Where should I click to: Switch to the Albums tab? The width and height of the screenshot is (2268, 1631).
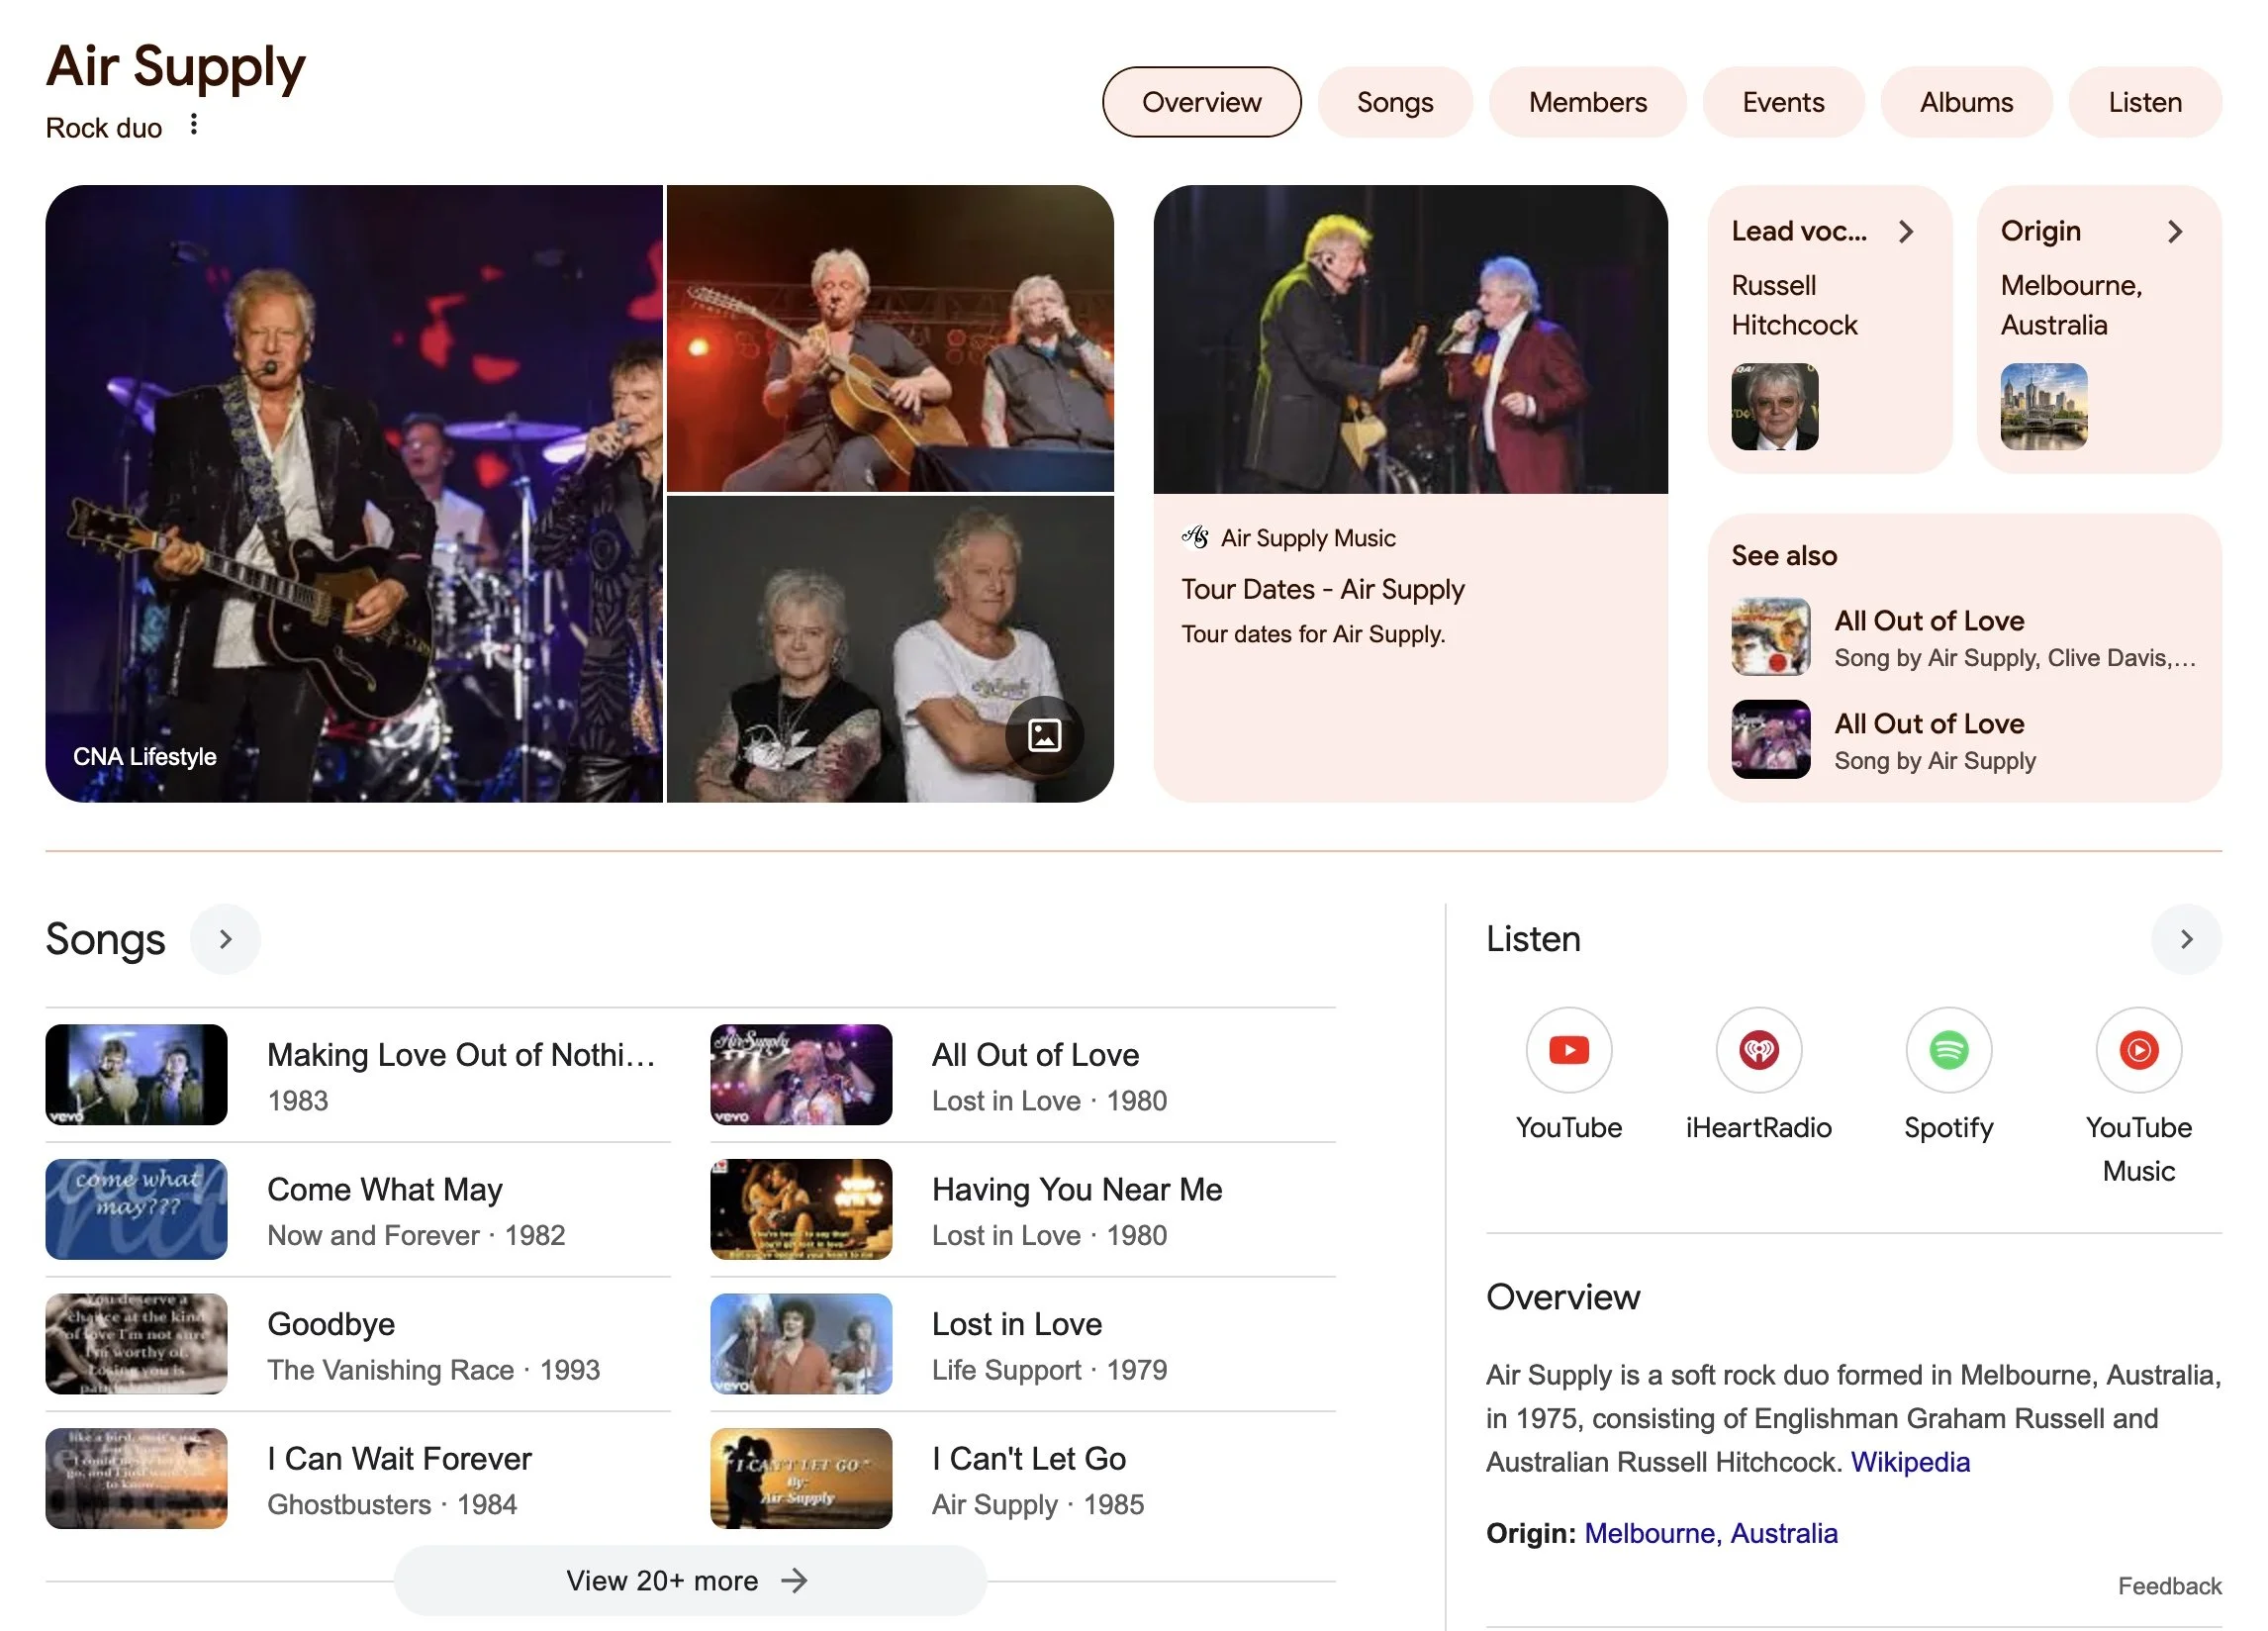tap(1966, 102)
